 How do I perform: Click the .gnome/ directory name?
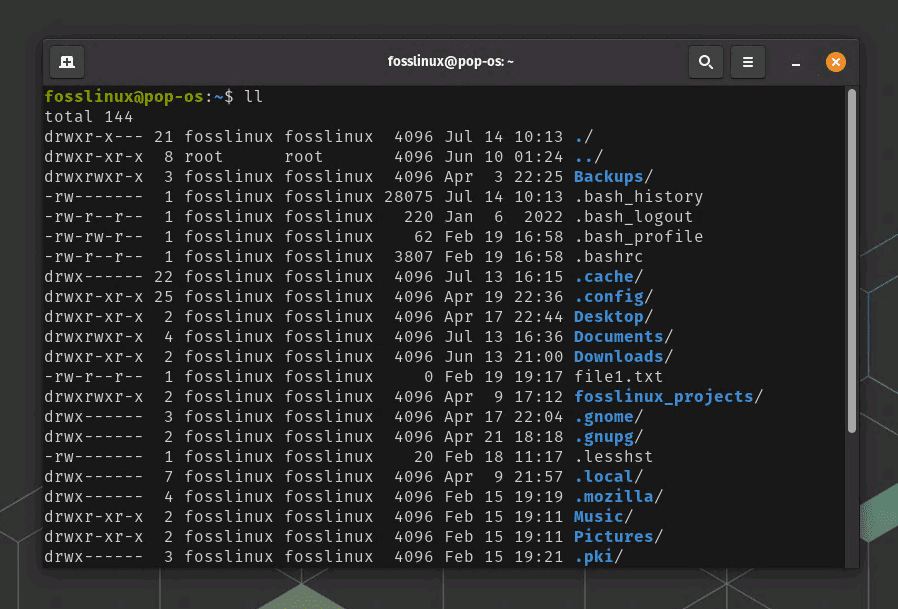(x=609, y=417)
